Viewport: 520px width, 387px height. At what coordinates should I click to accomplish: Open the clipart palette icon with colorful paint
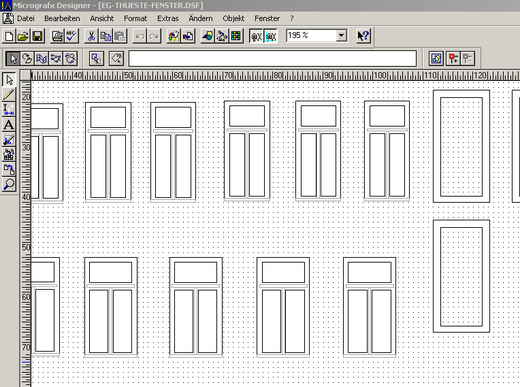point(174,36)
